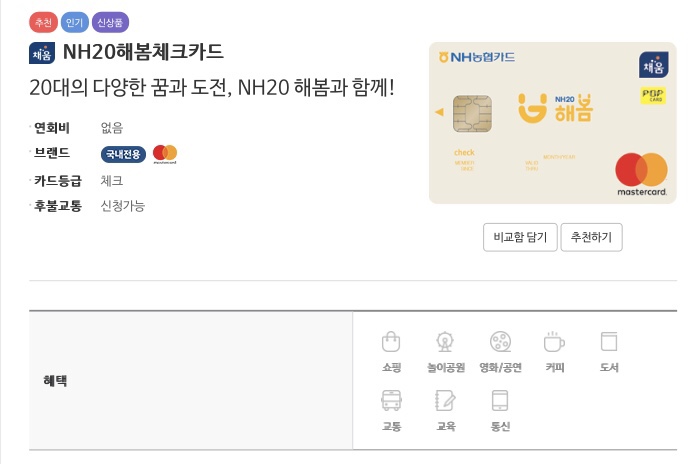The image size is (698, 464).
Task: Choose the 교통 bus icon
Action: 391,401
